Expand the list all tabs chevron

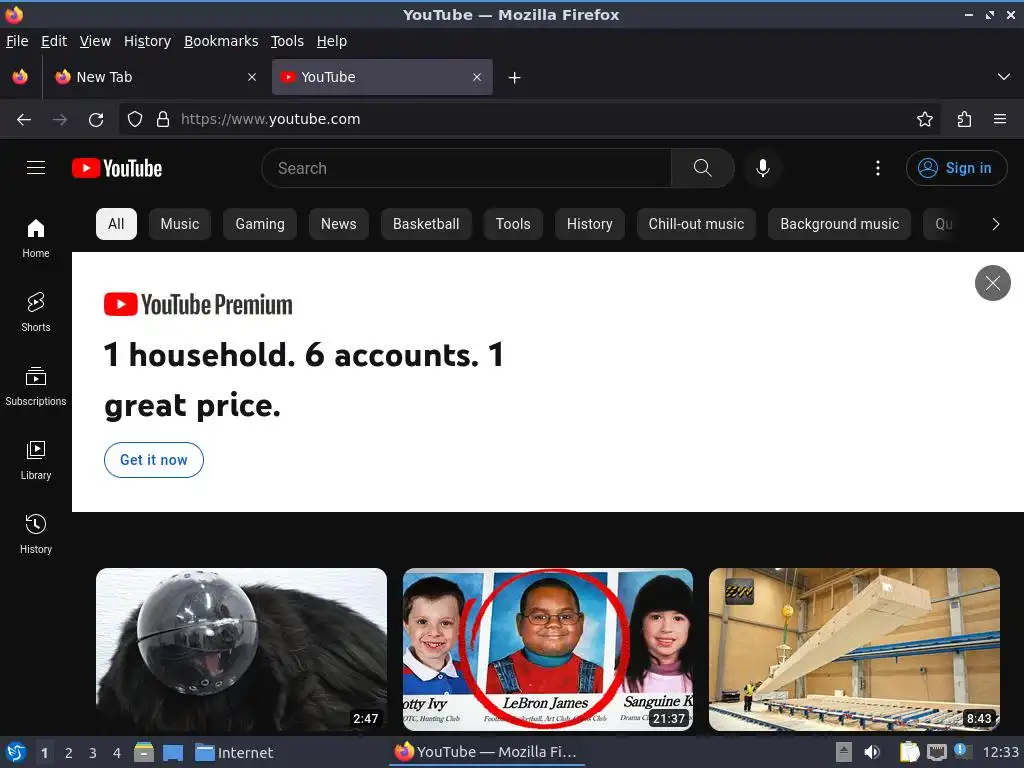1004,77
